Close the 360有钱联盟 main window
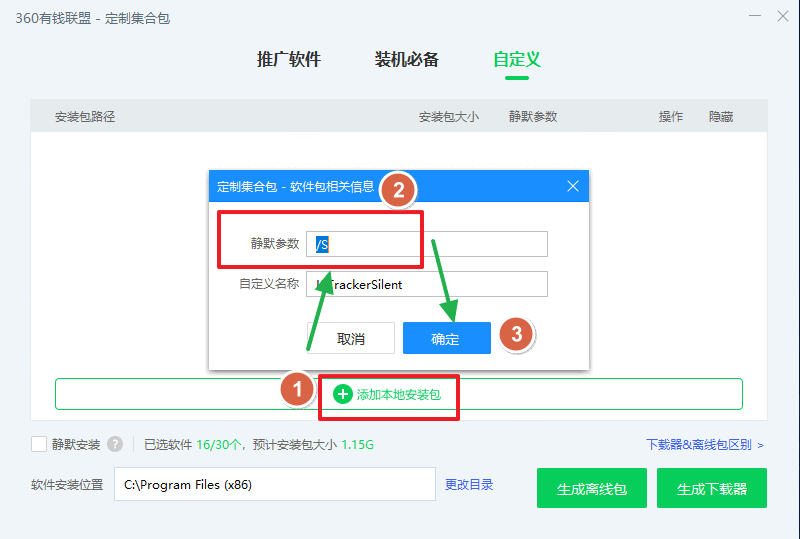 pyautogui.click(x=783, y=16)
